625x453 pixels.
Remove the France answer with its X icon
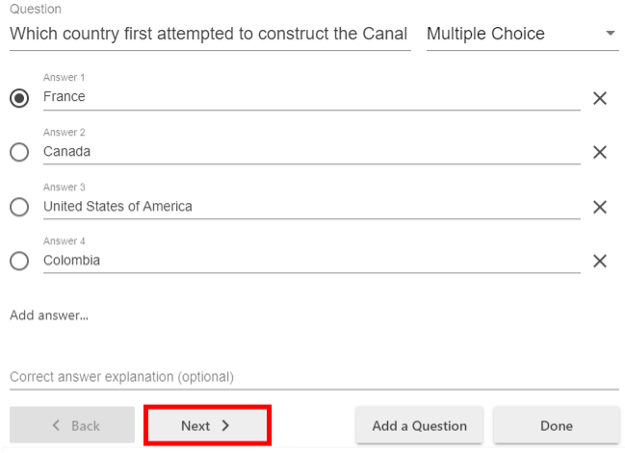tap(600, 98)
